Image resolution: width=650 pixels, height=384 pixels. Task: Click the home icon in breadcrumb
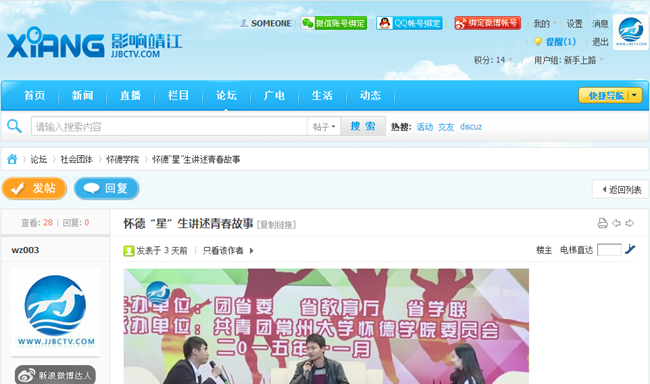click(x=12, y=159)
